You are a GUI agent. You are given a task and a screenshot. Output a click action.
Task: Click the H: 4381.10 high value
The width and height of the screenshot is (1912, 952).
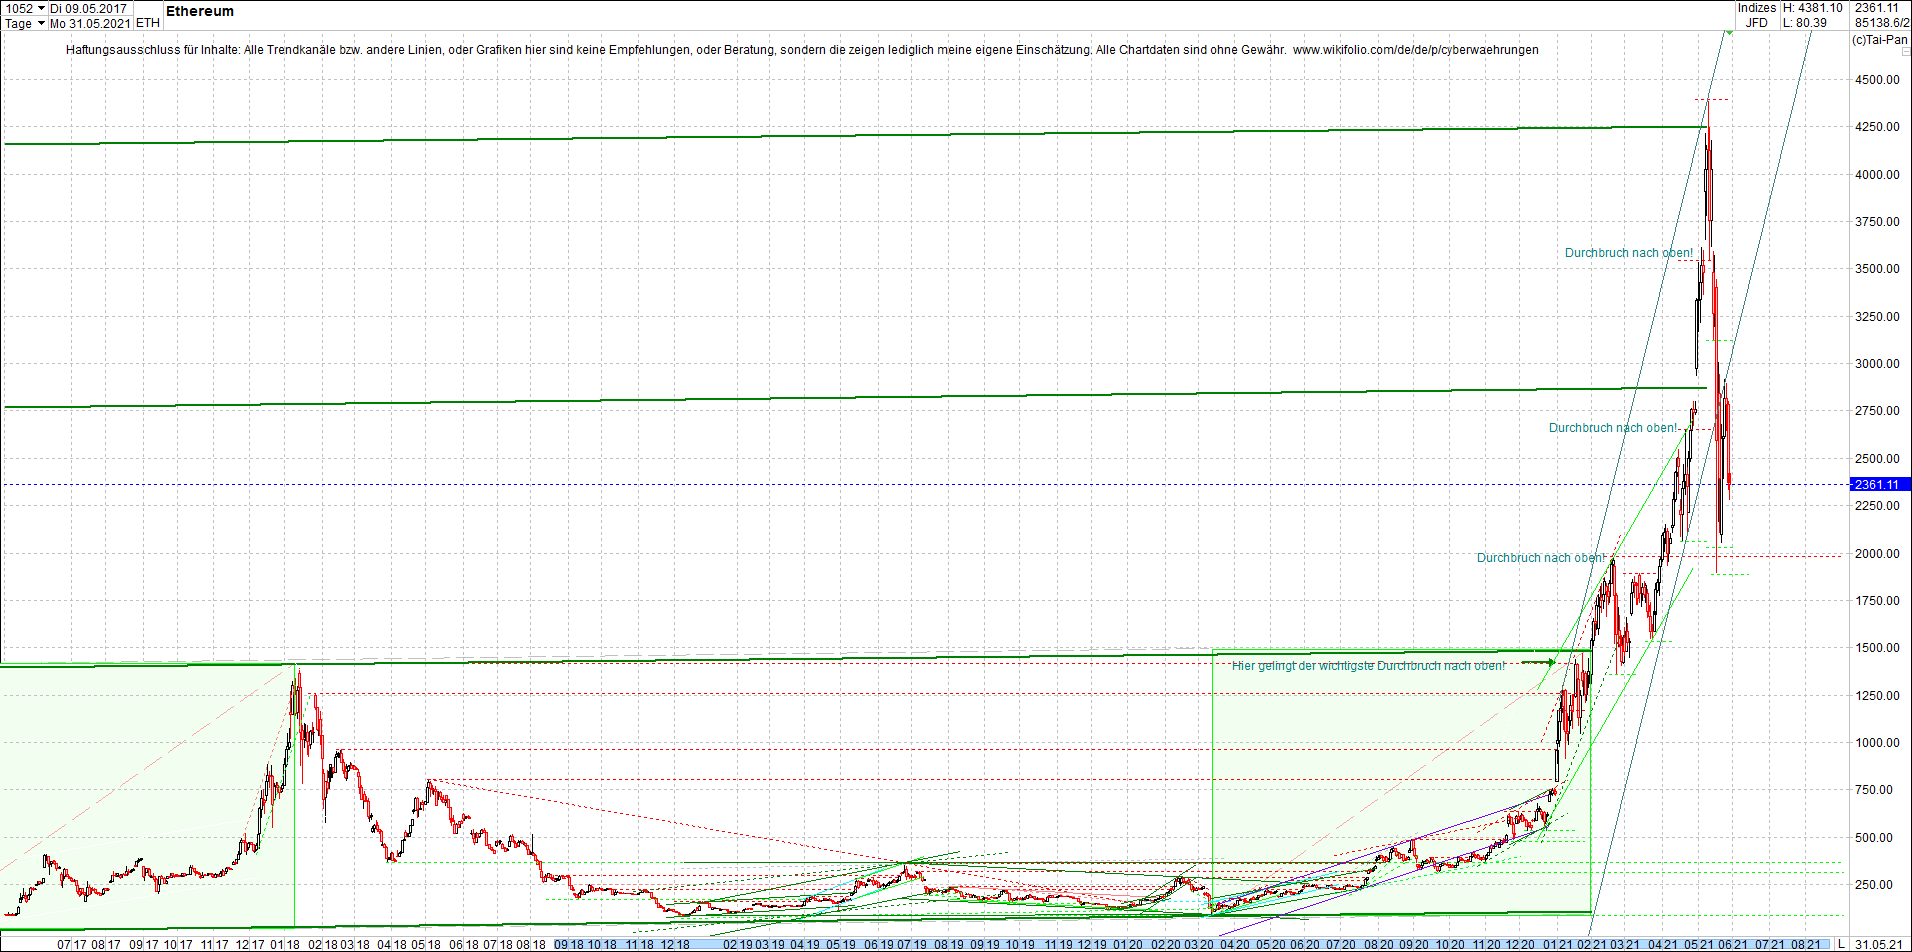click(x=1812, y=8)
